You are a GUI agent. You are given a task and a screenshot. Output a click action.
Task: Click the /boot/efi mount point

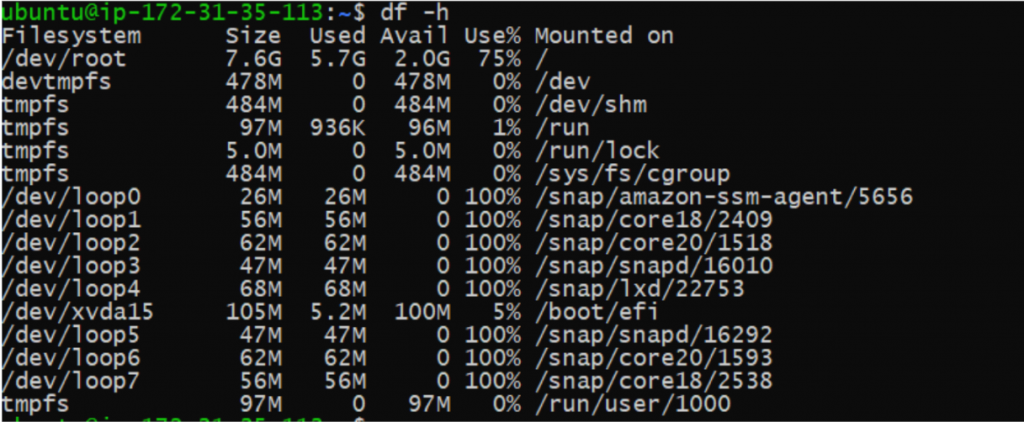598,312
